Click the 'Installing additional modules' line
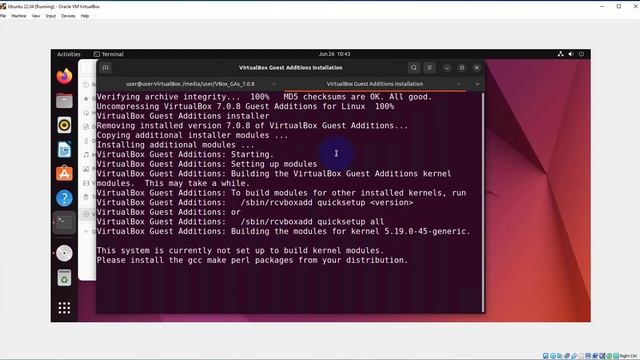Image resolution: width=640 pixels, height=360 pixels. 176,145
